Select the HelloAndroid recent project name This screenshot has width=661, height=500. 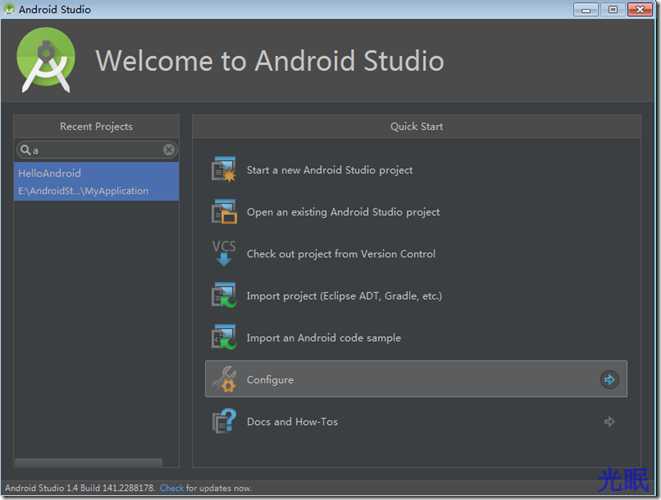49,173
